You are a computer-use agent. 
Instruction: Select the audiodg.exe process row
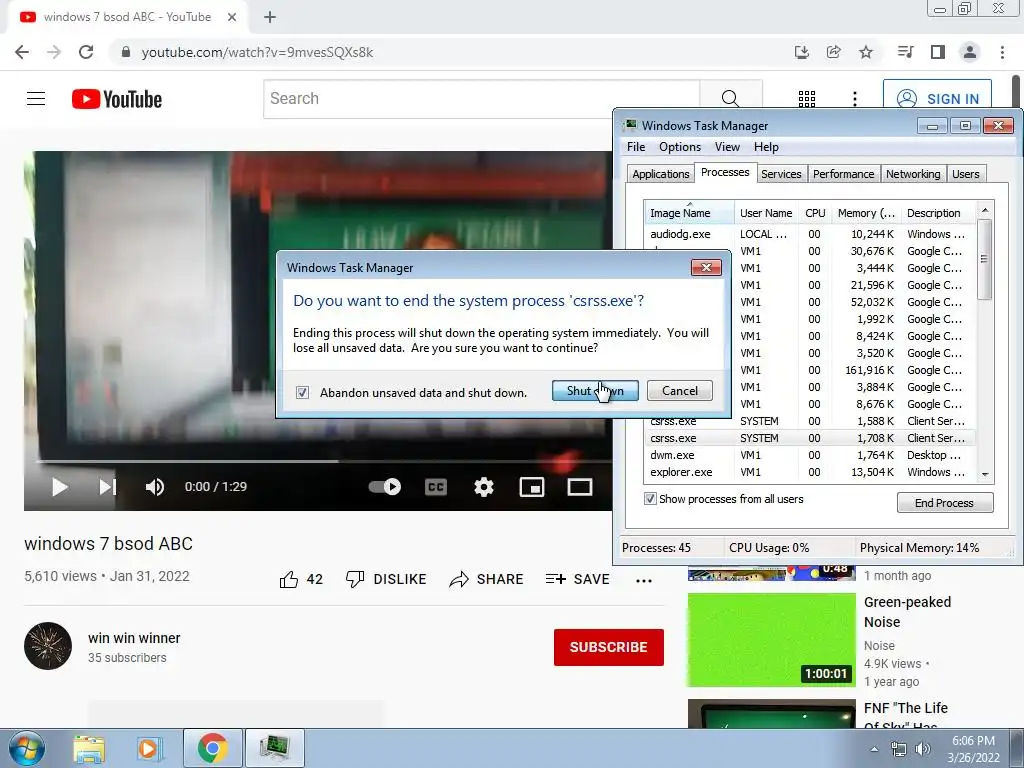(809, 234)
